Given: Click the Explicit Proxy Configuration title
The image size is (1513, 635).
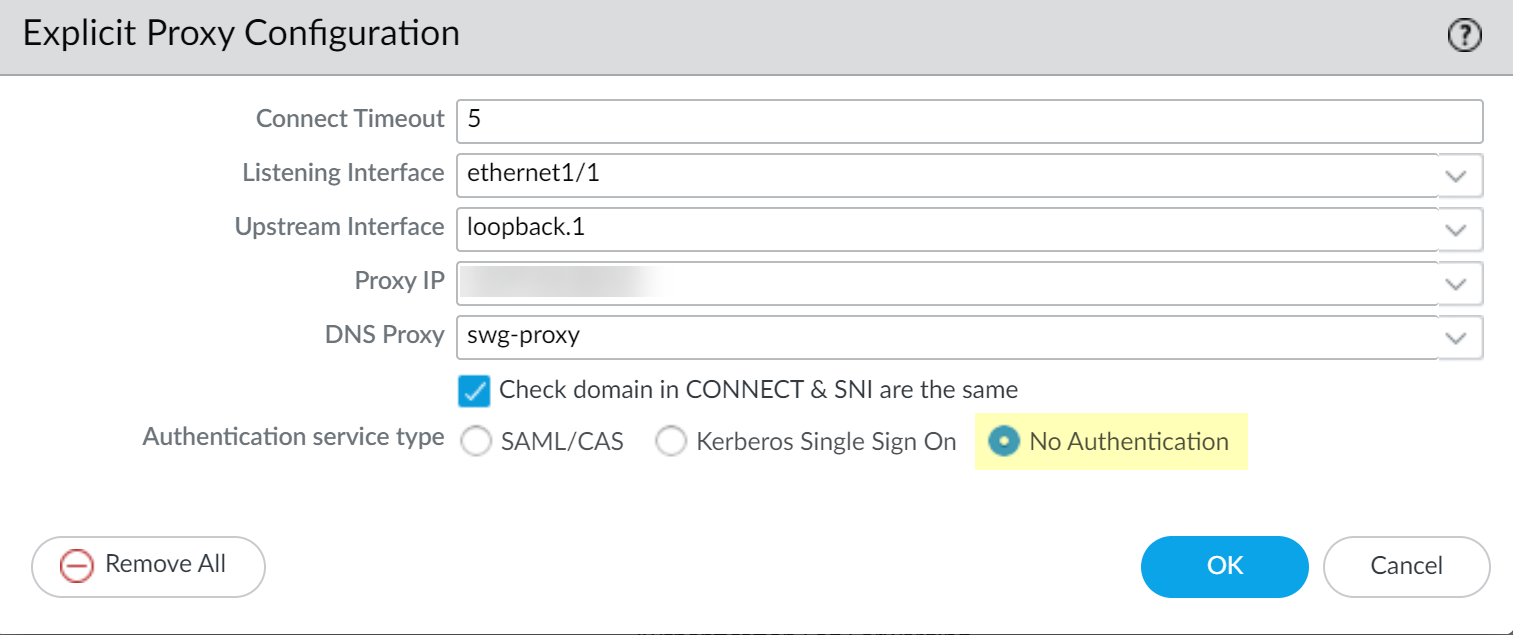Looking at the screenshot, I should pyautogui.click(x=241, y=34).
